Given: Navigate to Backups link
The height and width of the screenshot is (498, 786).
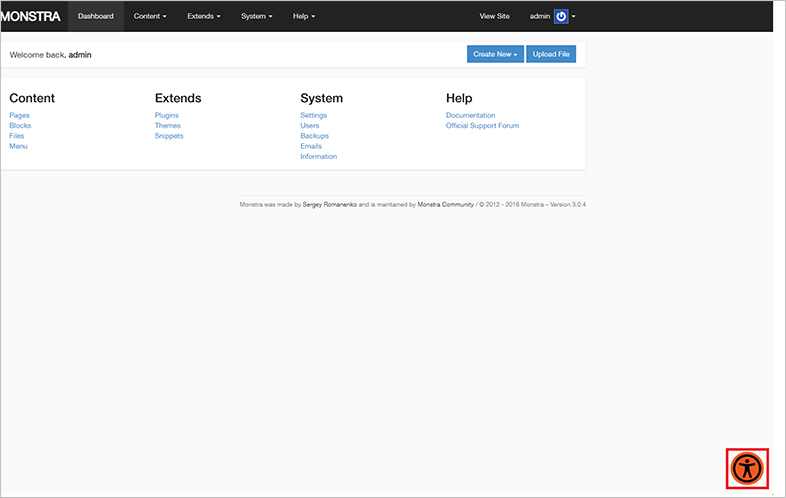Looking at the screenshot, I should click(314, 136).
